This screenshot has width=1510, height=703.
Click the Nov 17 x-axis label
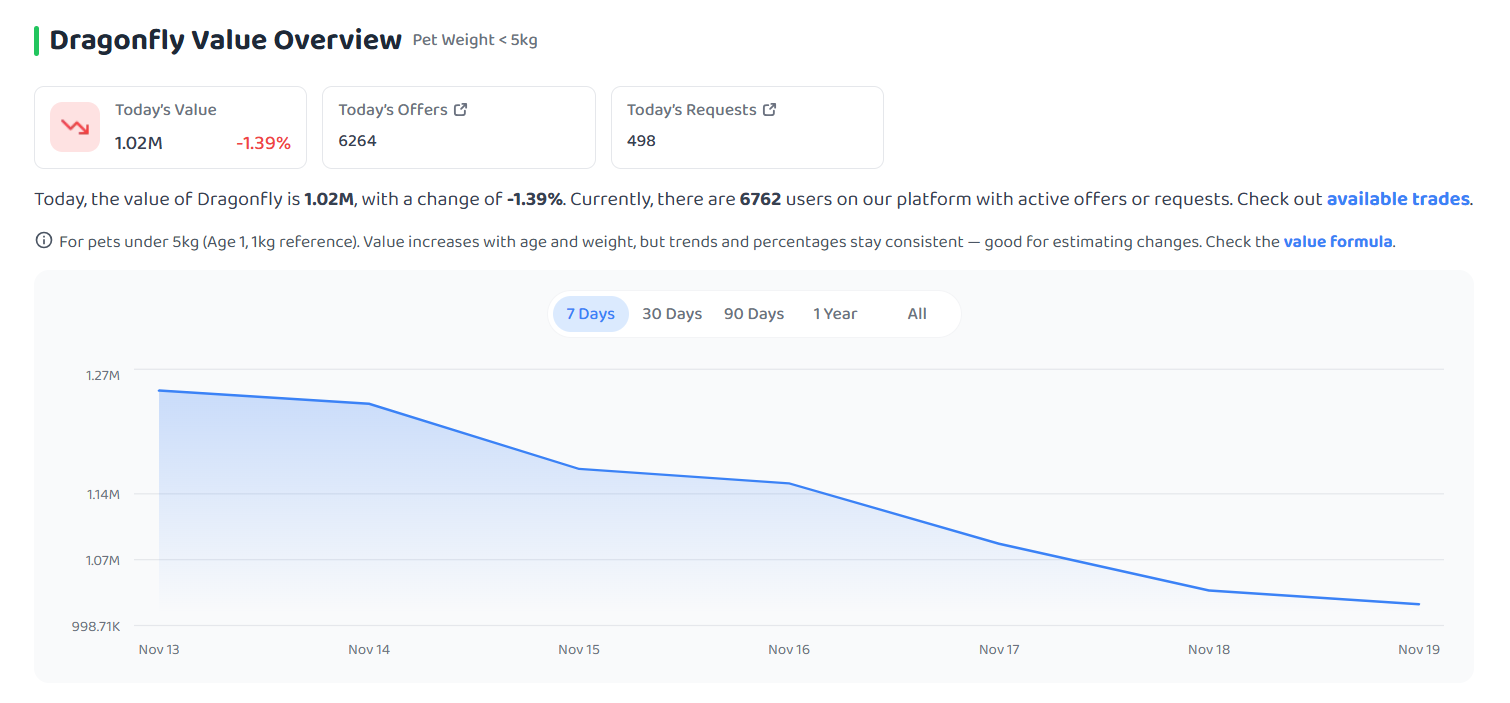(999, 650)
